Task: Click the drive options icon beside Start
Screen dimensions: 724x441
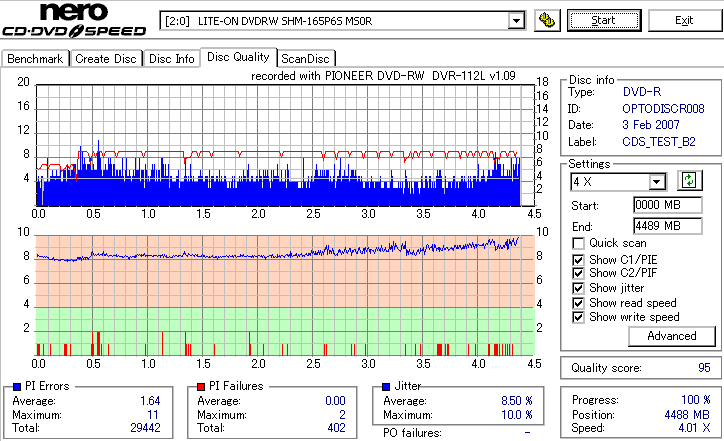Action: 547,21
